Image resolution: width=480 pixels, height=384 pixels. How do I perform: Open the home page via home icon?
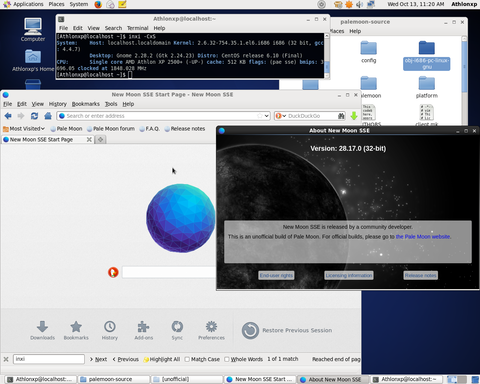pyautogui.click(x=48, y=116)
